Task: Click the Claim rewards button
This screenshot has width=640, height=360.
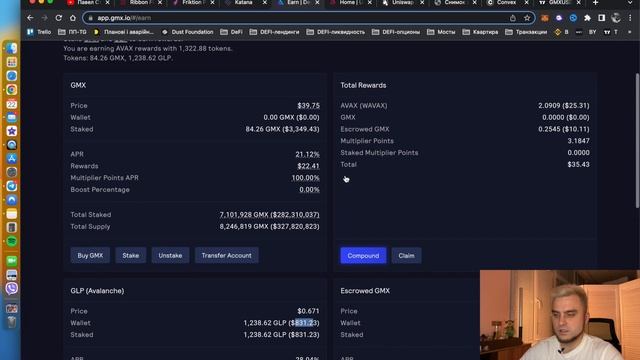Action: pos(407,256)
